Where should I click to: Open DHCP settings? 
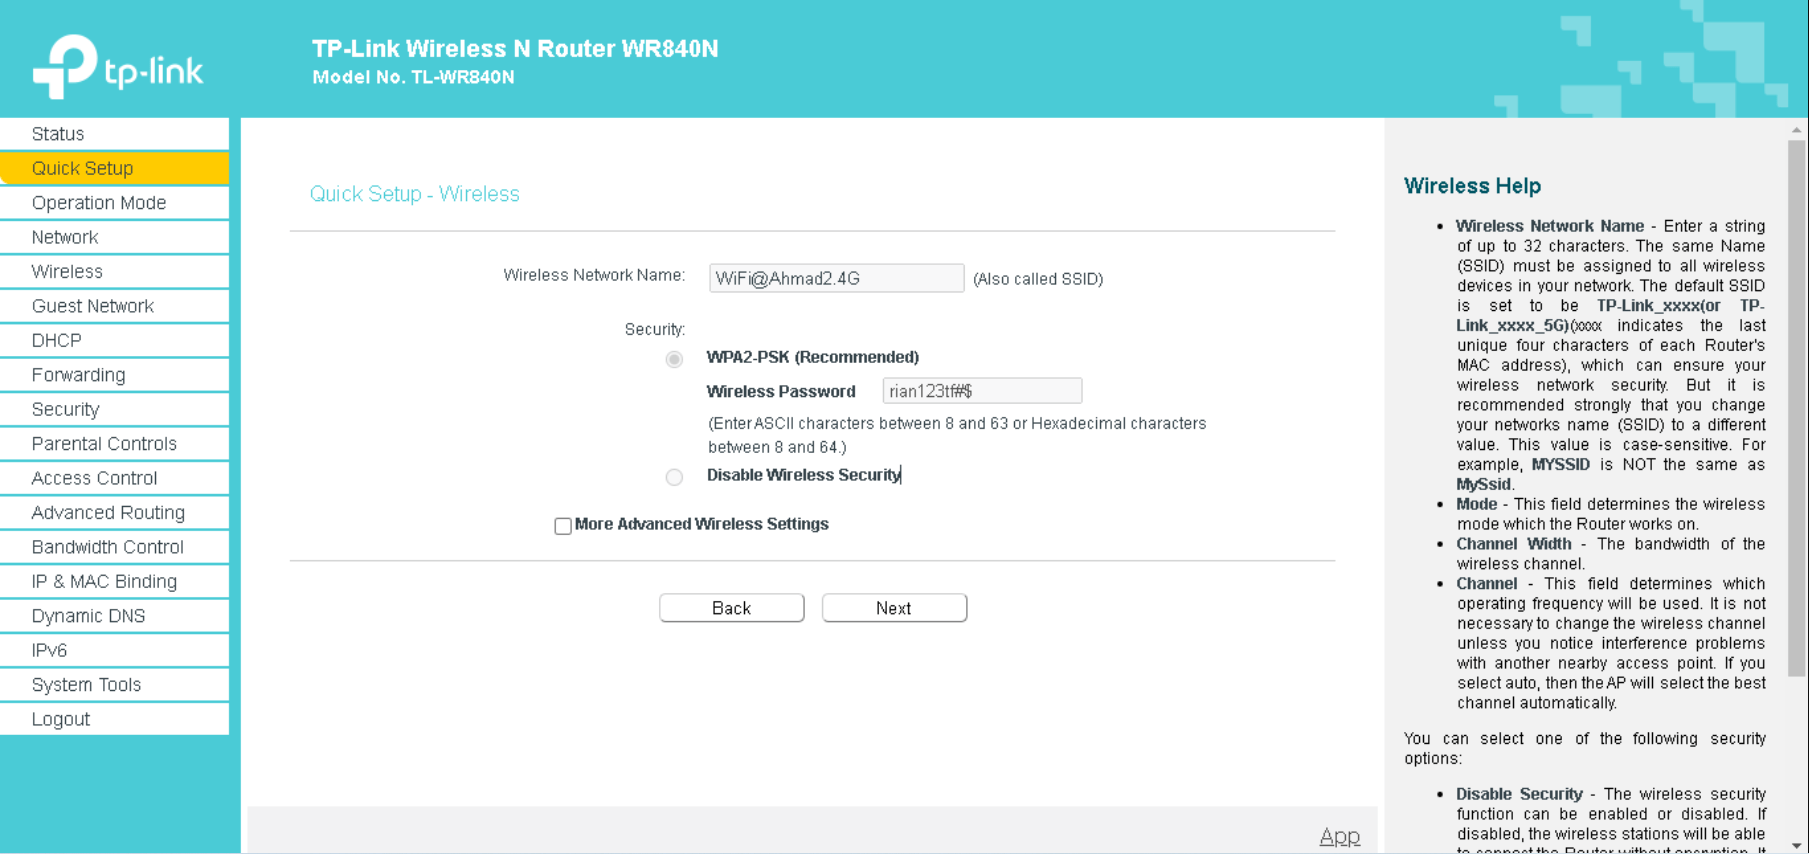(x=114, y=341)
